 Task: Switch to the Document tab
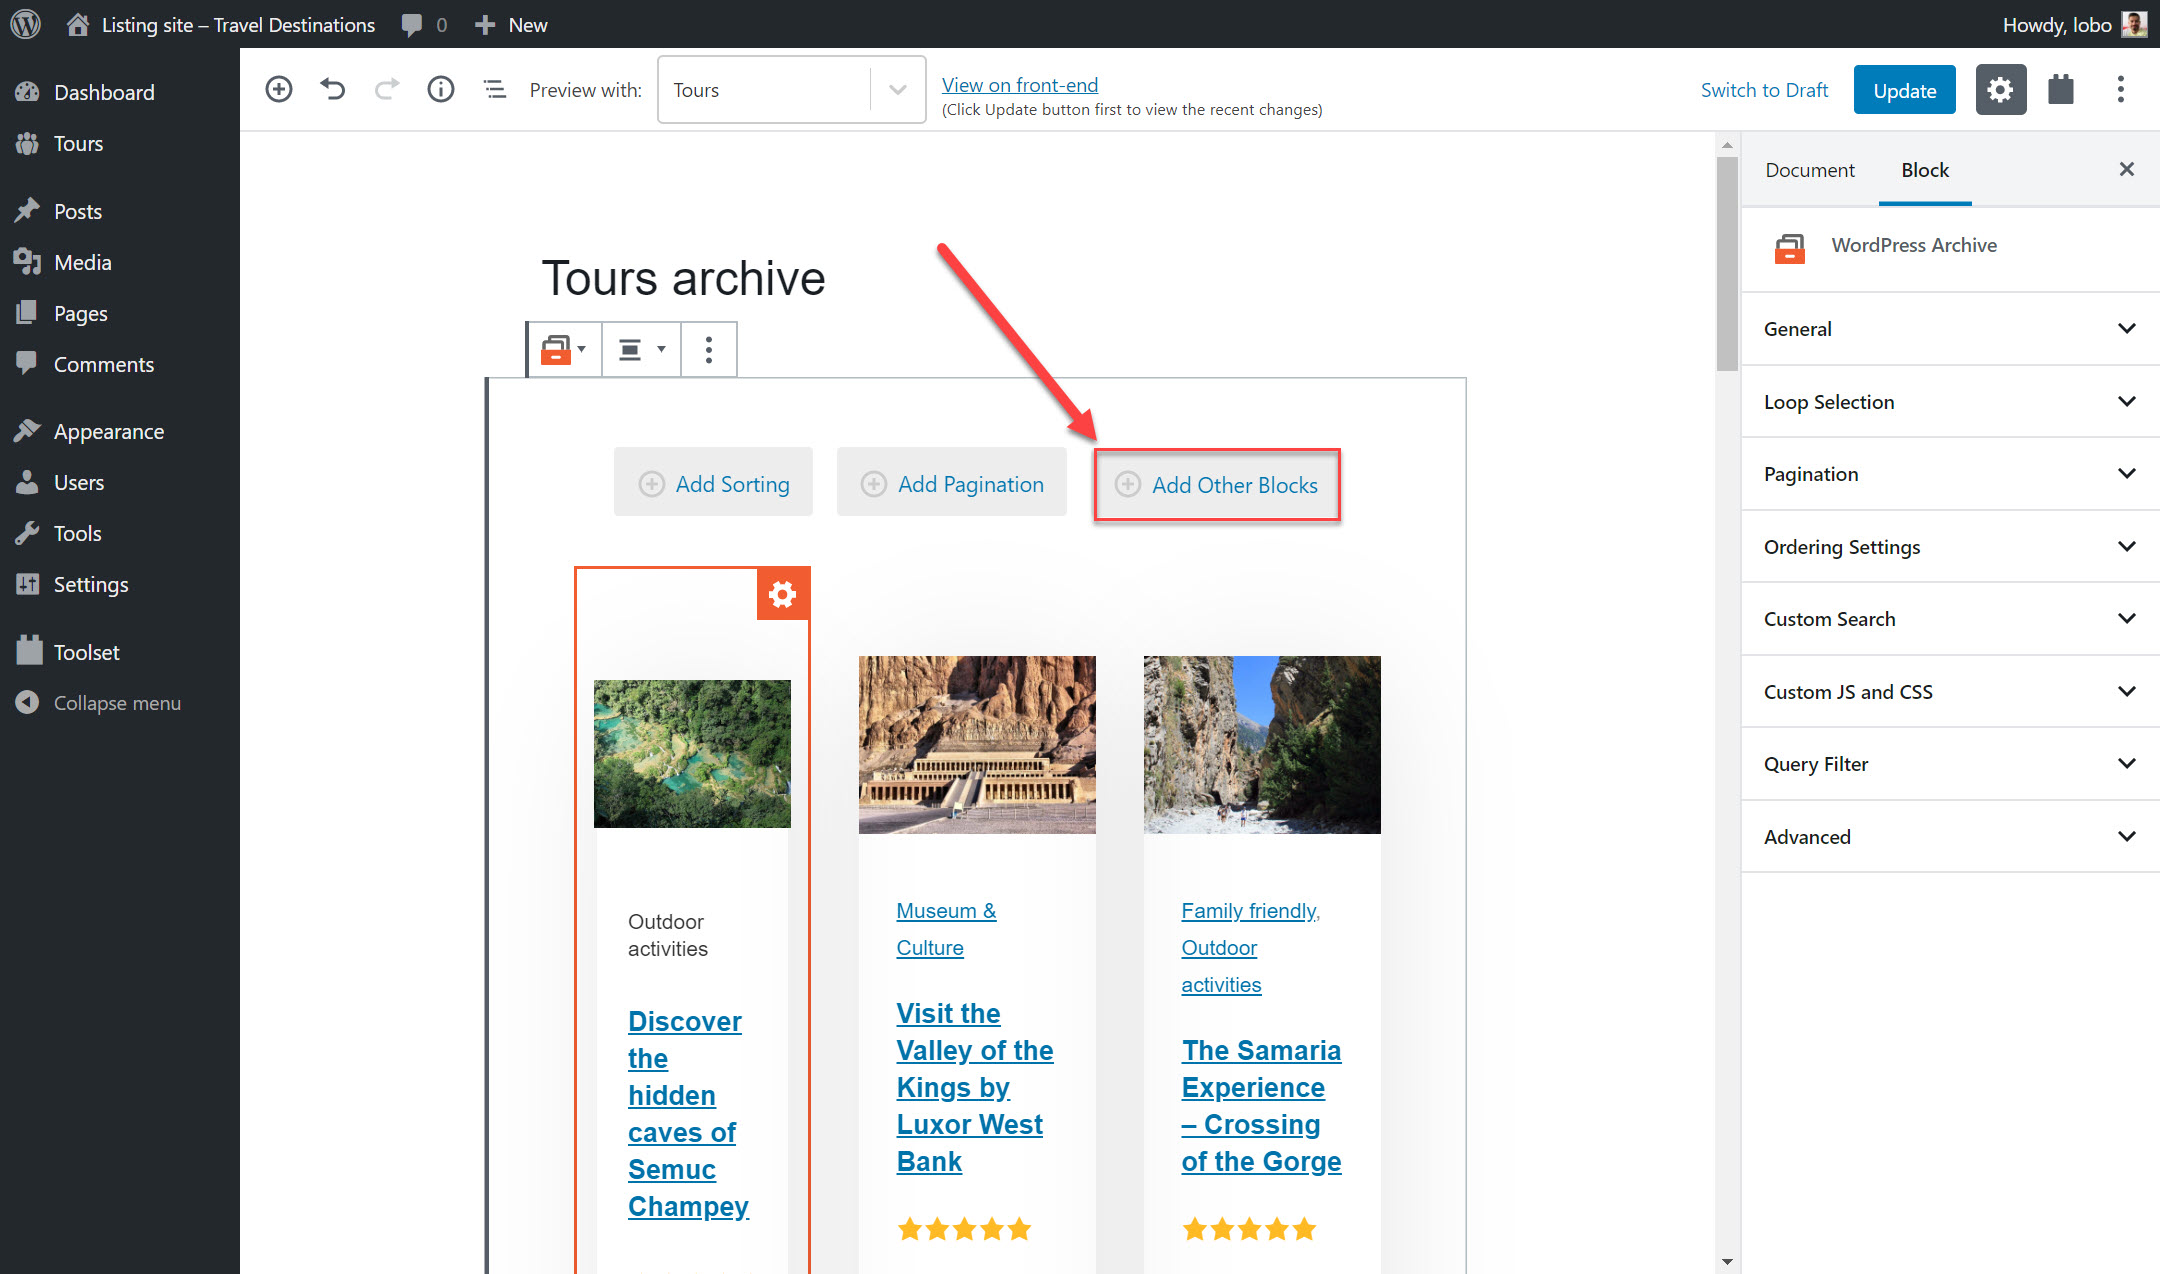click(1809, 170)
